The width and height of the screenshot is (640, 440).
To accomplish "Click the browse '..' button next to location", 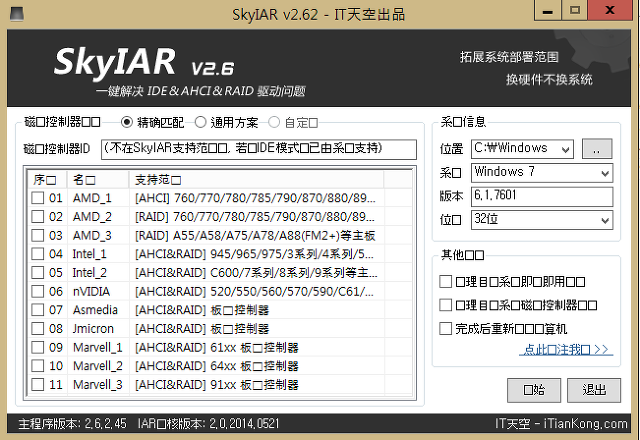I will pyautogui.click(x=597, y=149).
